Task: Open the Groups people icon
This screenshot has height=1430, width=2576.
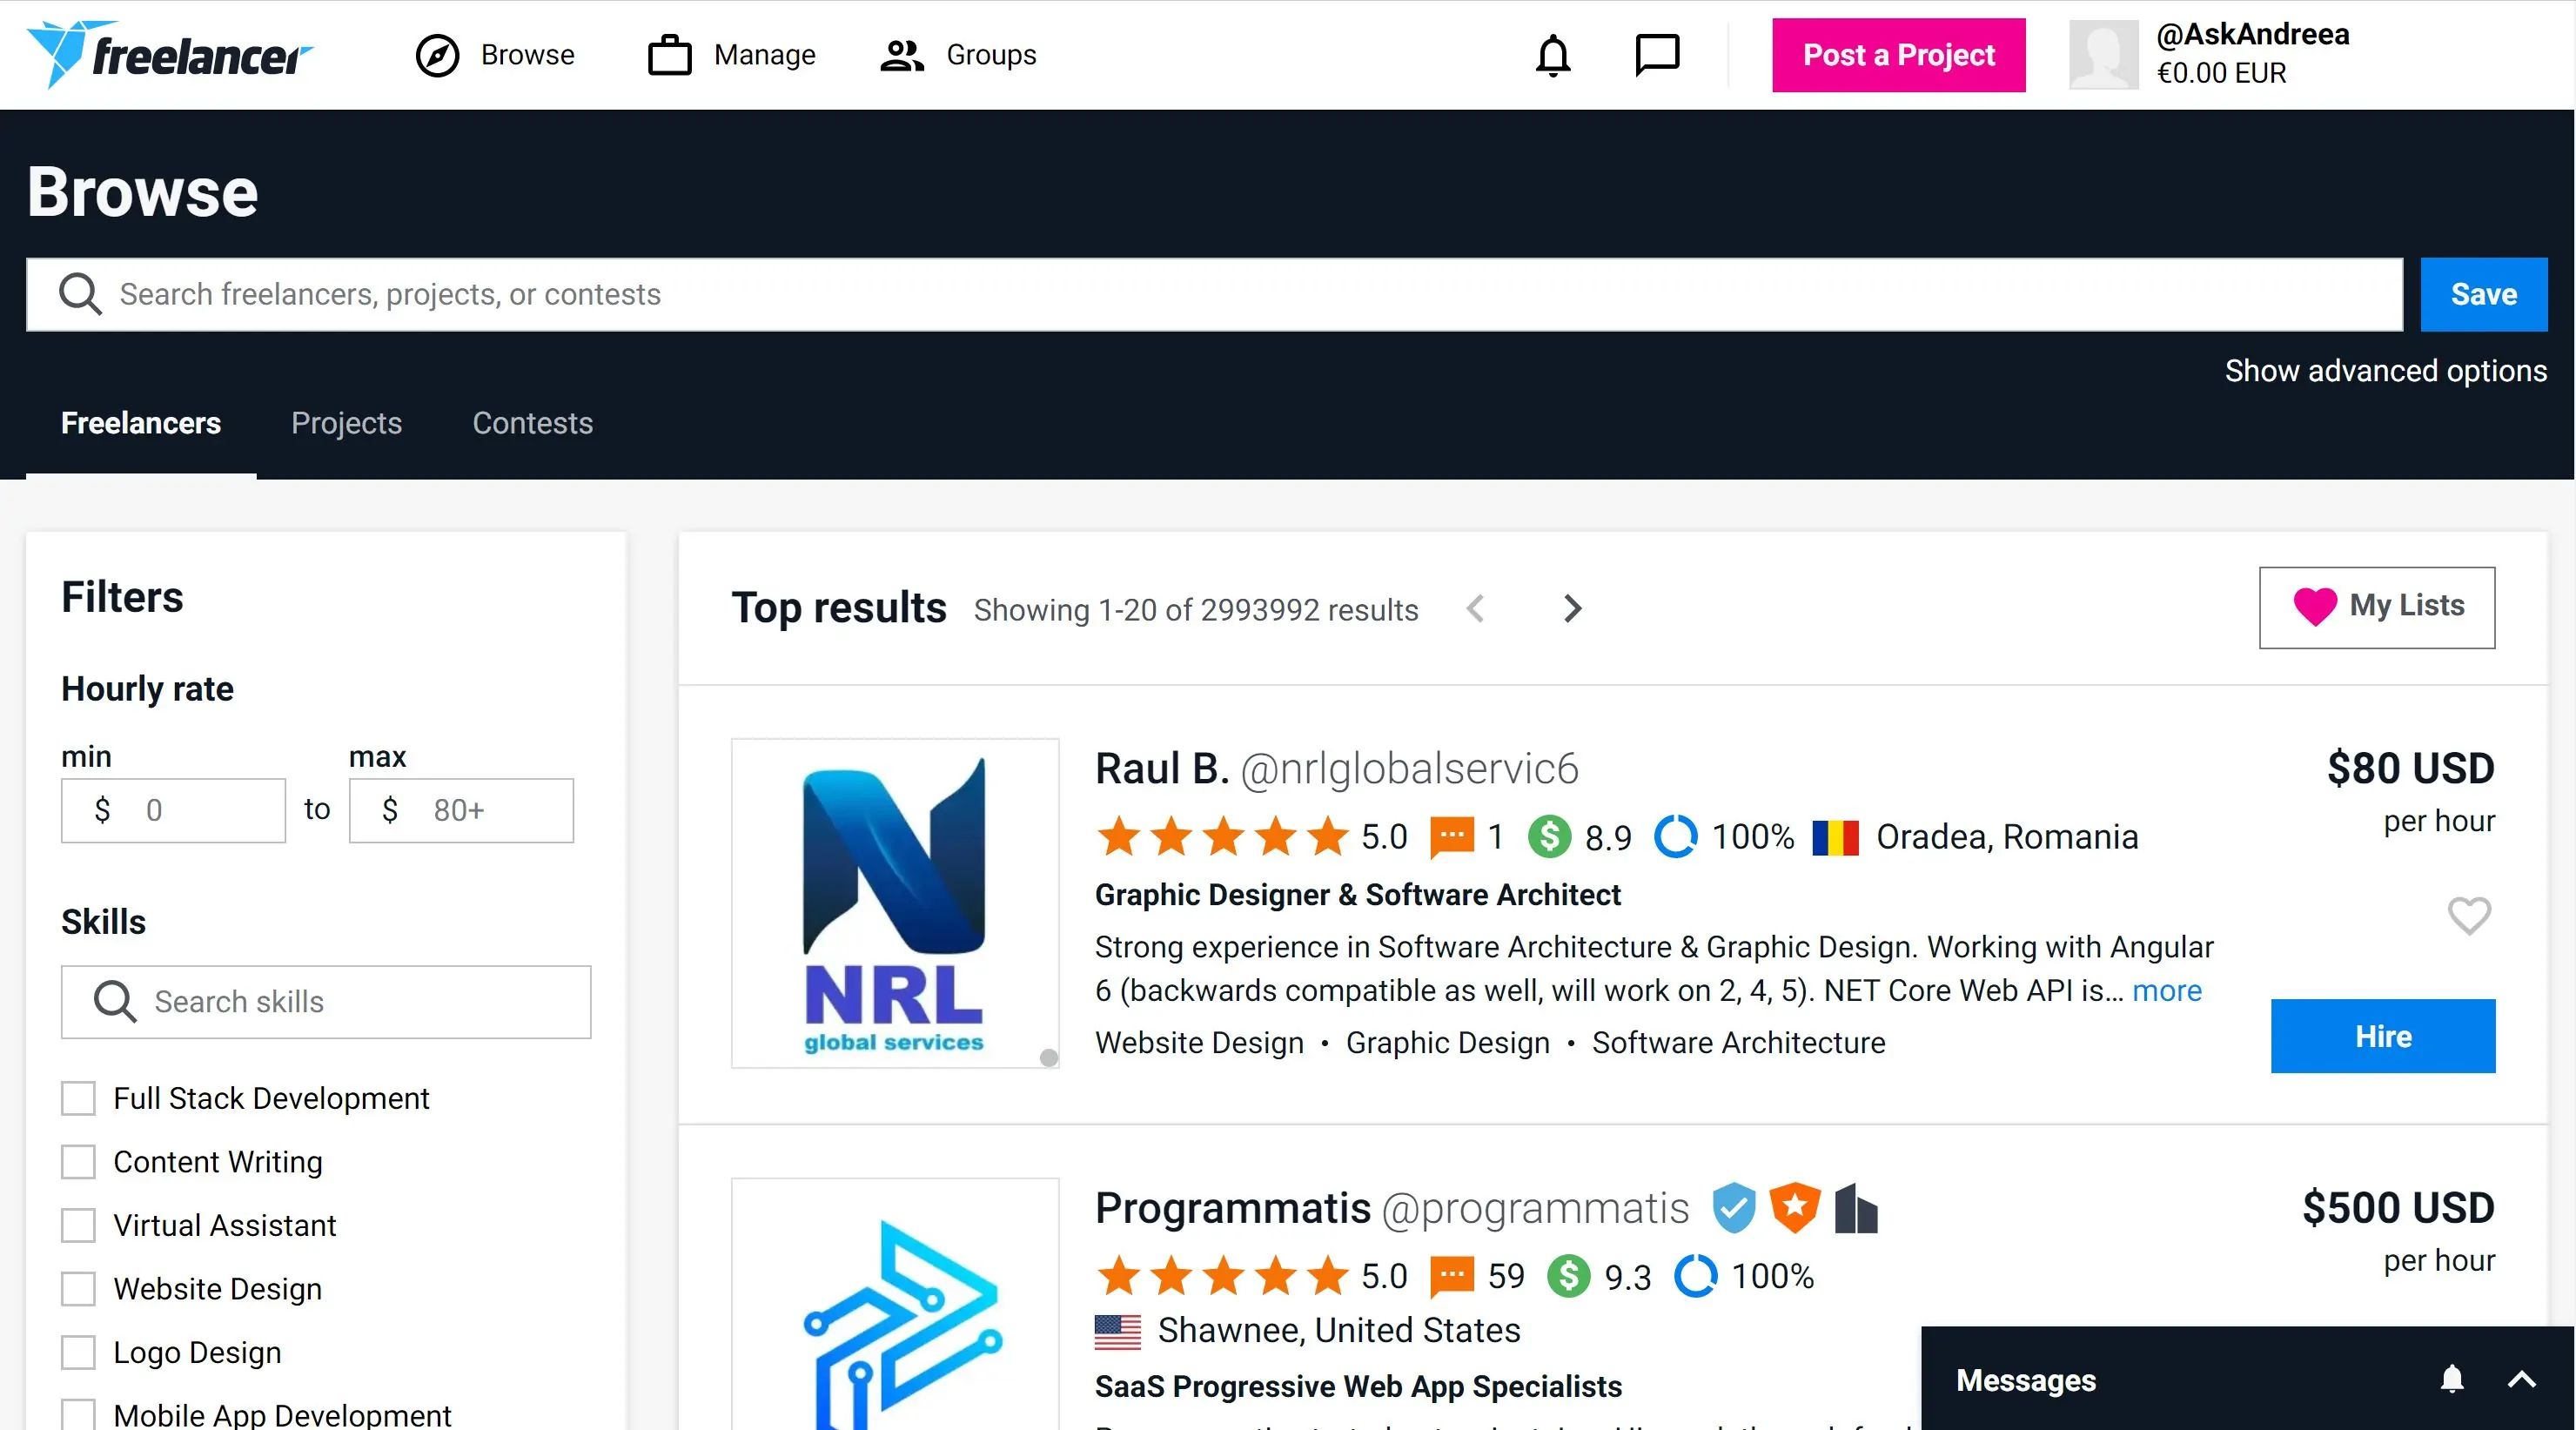Action: click(902, 55)
